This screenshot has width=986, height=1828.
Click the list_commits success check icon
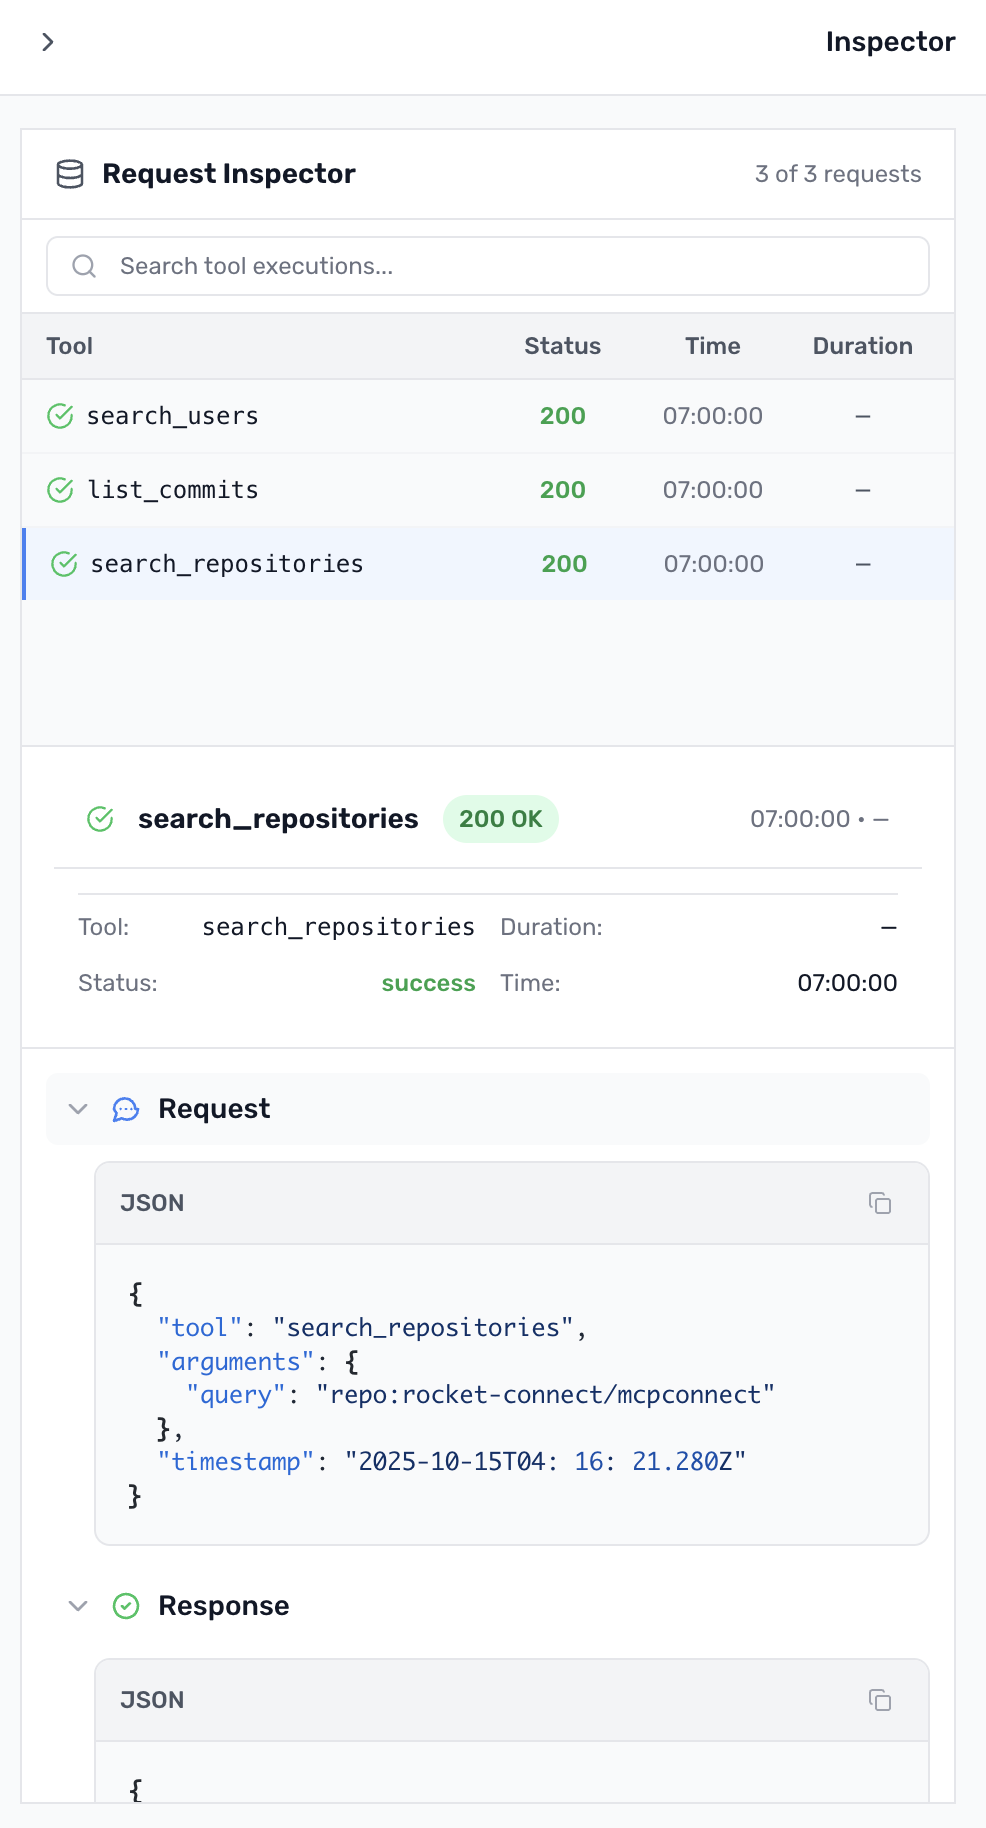[60, 490]
